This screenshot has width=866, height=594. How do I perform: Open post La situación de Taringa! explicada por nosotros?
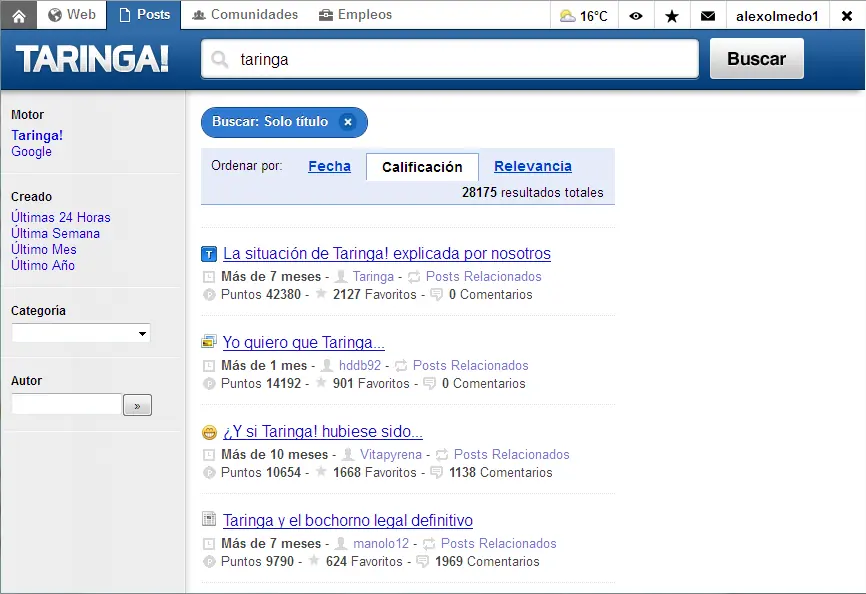[x=387, y=253]
